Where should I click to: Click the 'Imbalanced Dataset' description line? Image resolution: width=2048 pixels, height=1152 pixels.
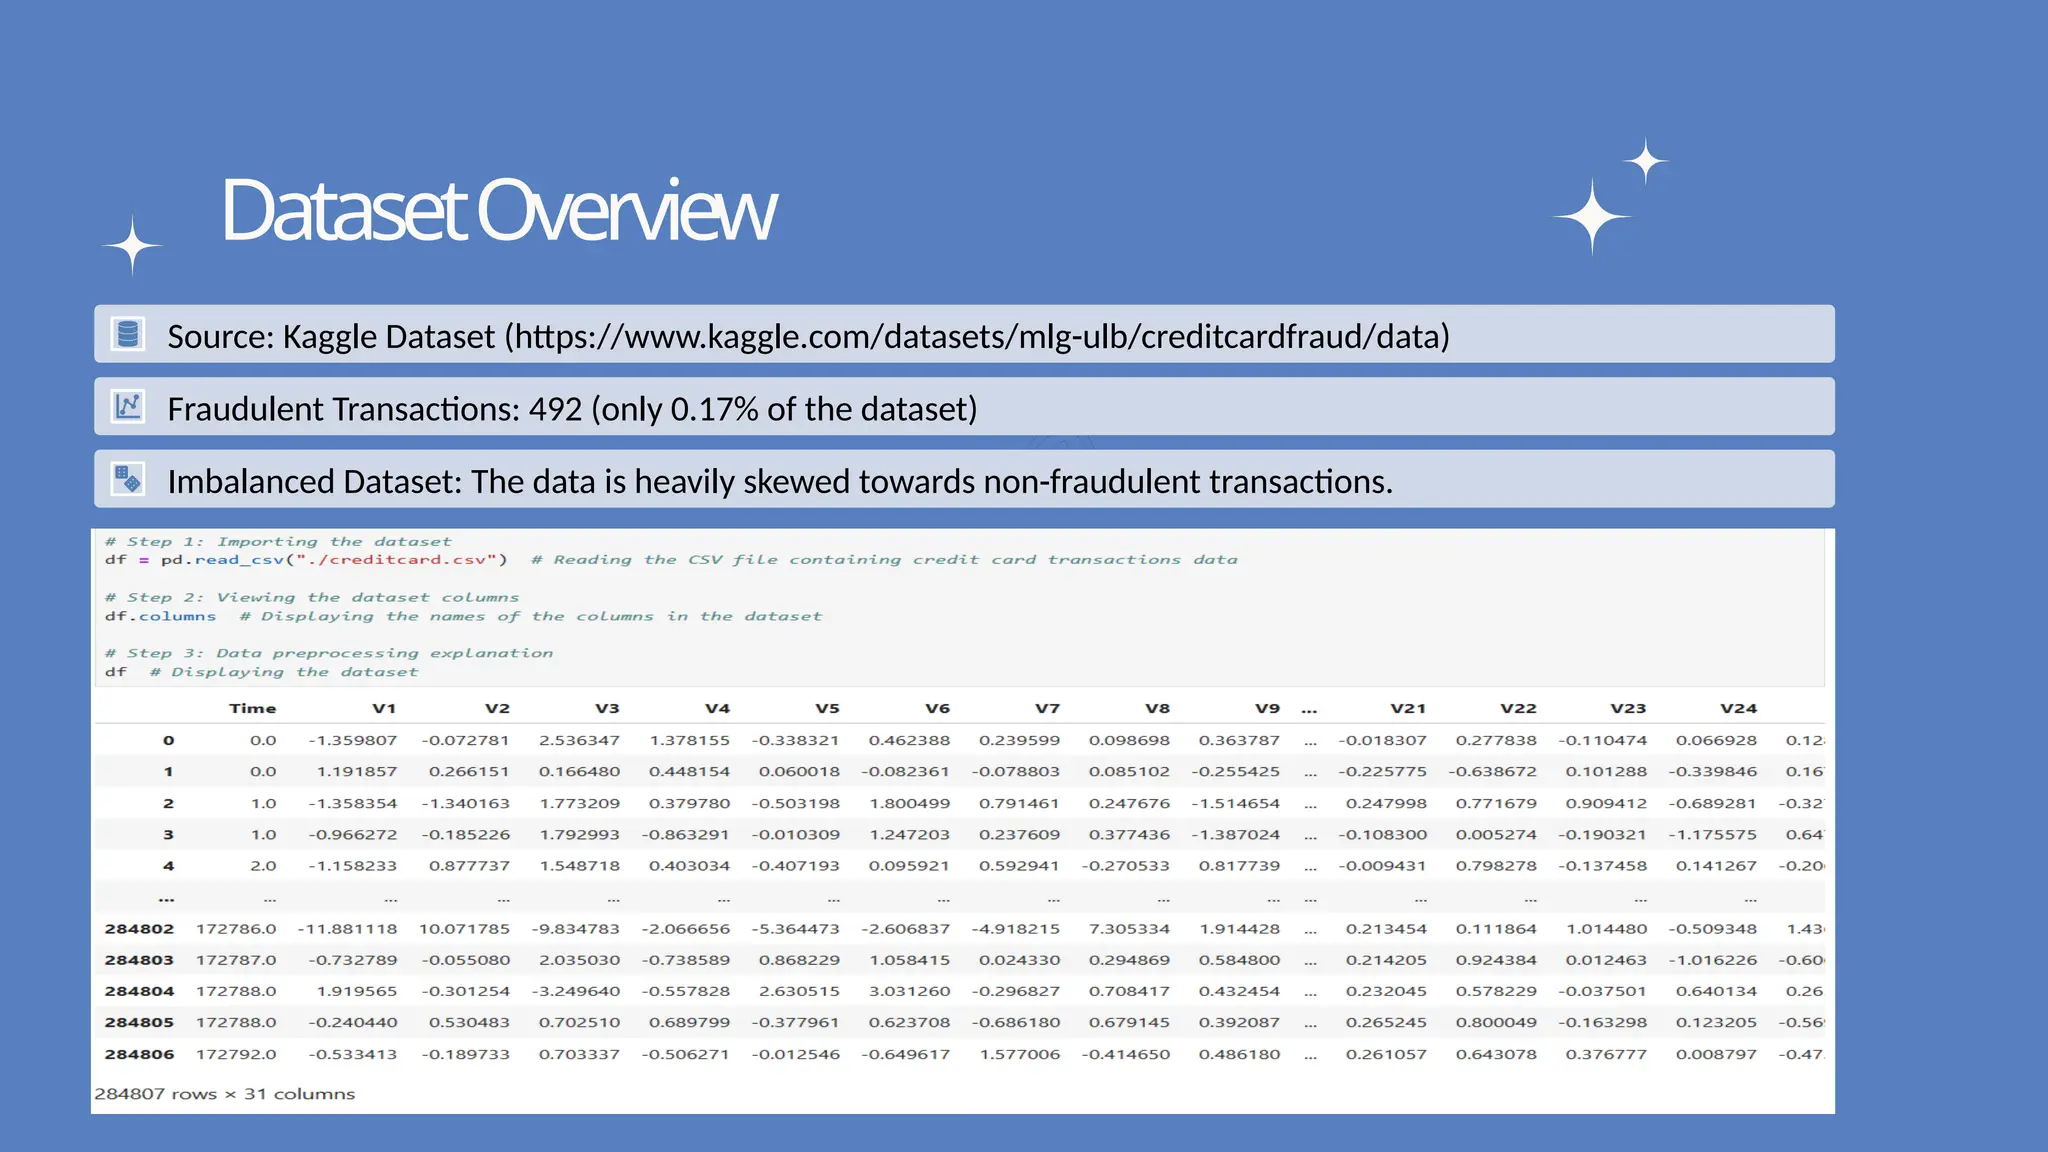click(x=780, y=482)
